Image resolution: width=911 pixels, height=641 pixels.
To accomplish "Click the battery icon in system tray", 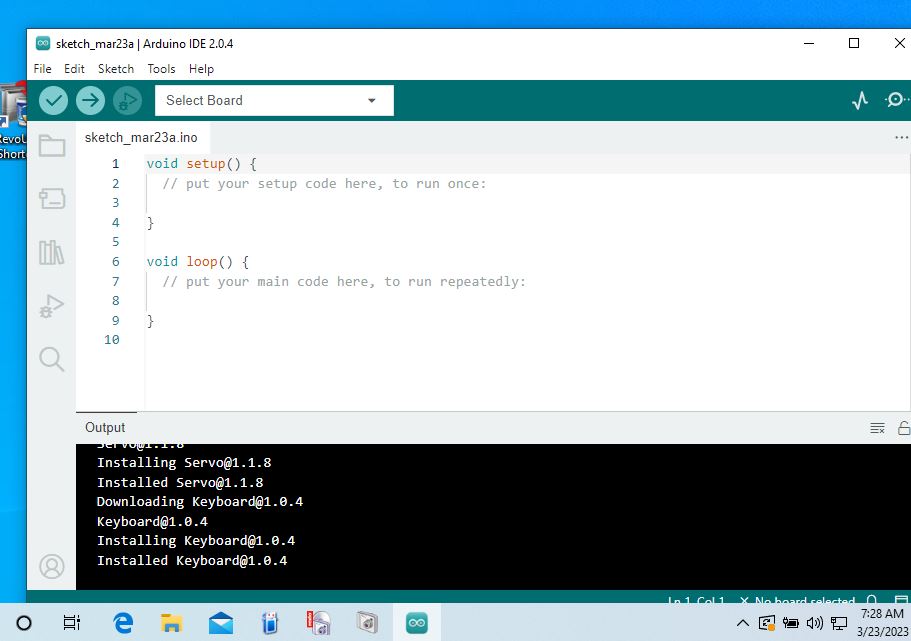I will pyautogui.click(x=791, y=624).
